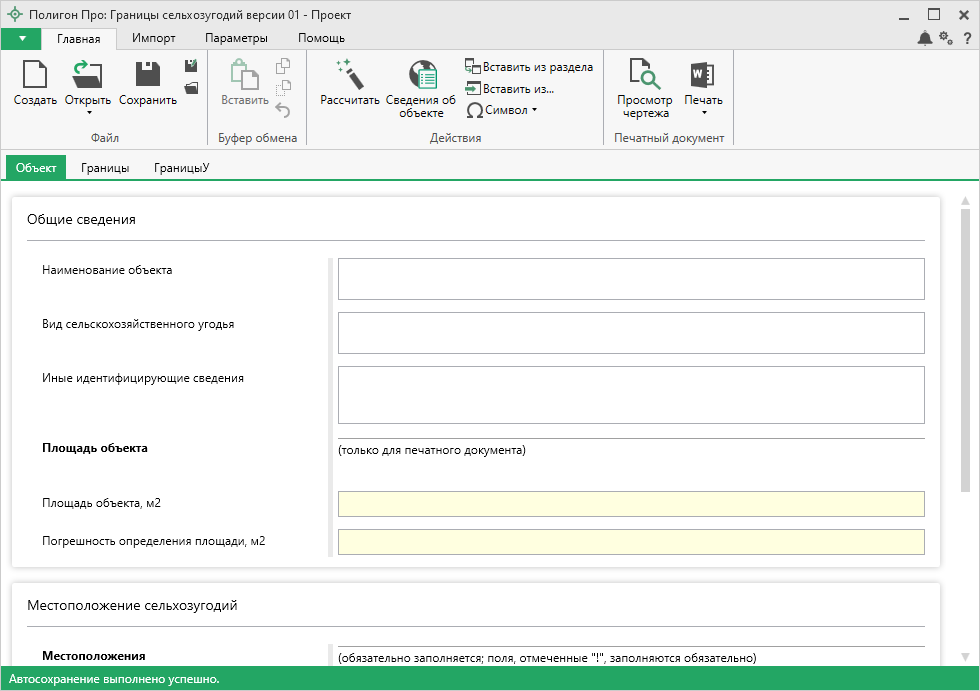Viewport: 980px width, 691px height.
Task: Expand the Символ dropdown
Action: click(x=503, y=110)
